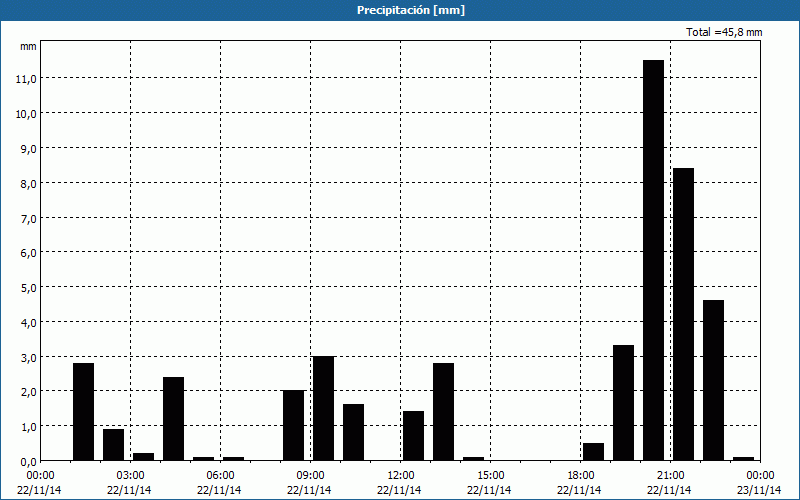Click the 4,0 y-axis label

click(28, 322)
